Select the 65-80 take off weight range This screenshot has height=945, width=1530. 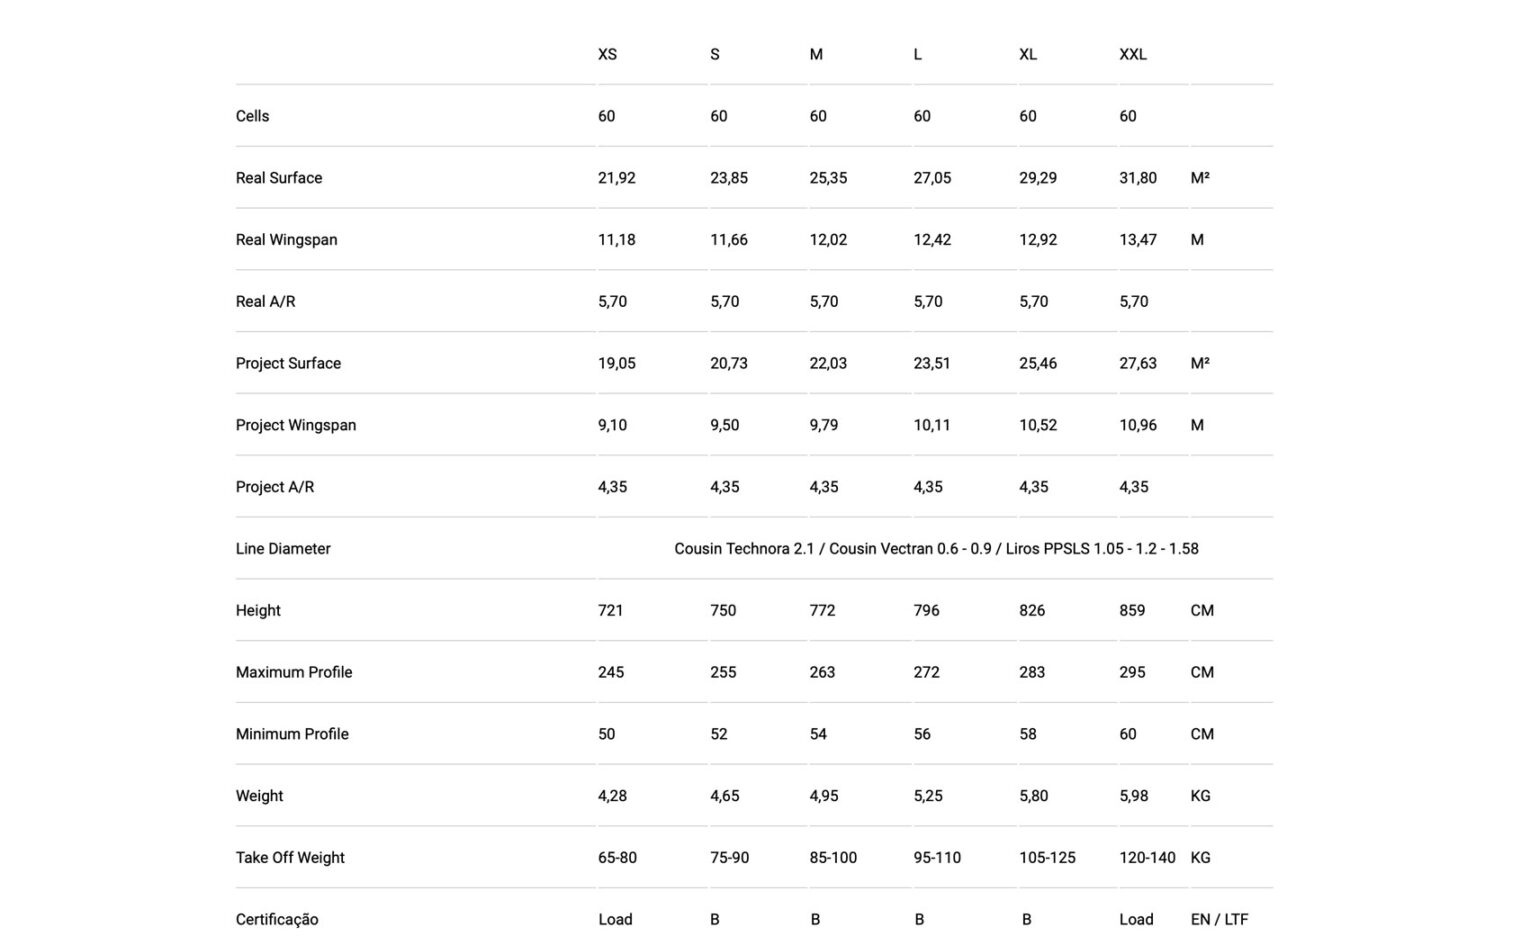[x=617, y=858]
